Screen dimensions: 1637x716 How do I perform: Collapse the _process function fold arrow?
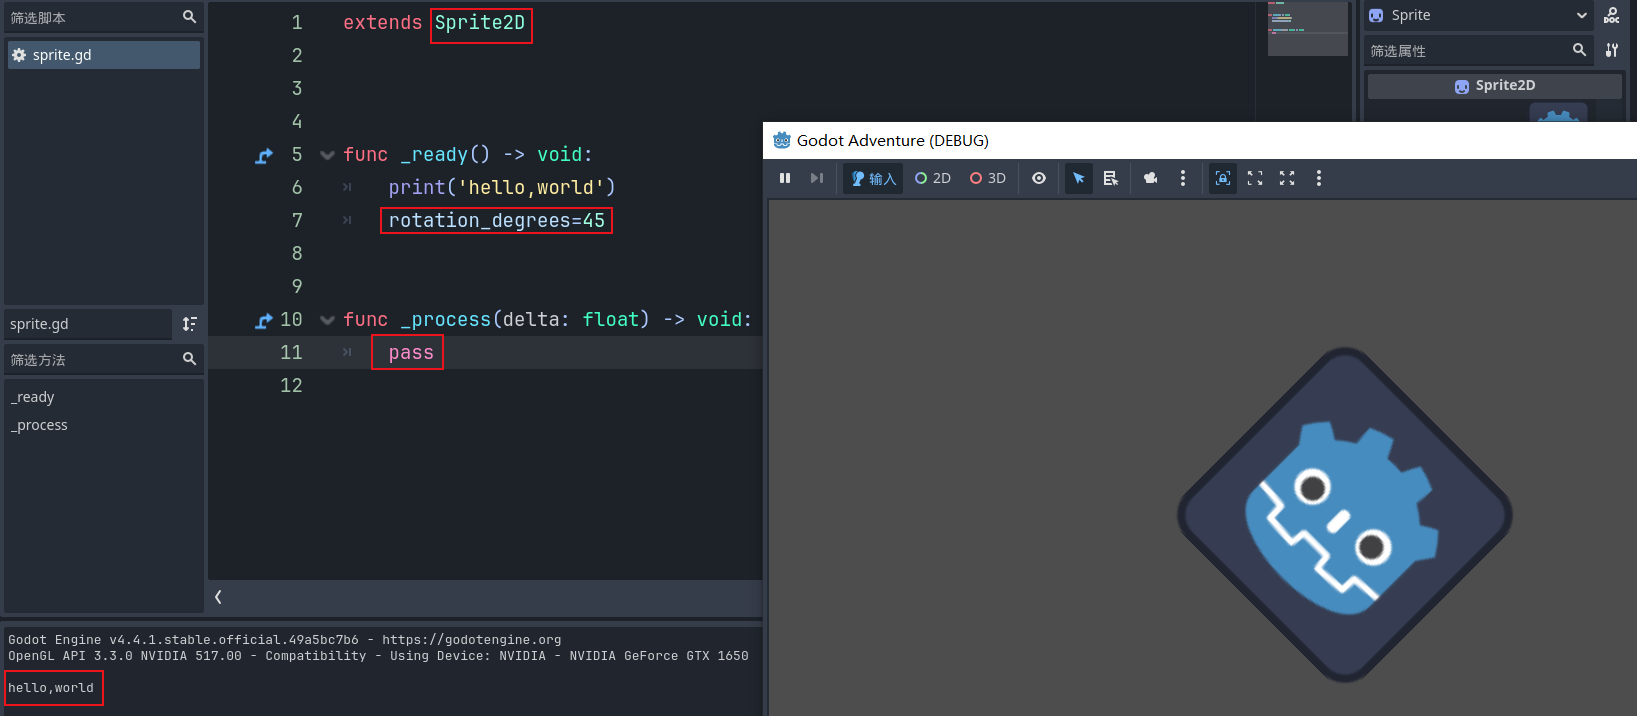tap(327, 320)
